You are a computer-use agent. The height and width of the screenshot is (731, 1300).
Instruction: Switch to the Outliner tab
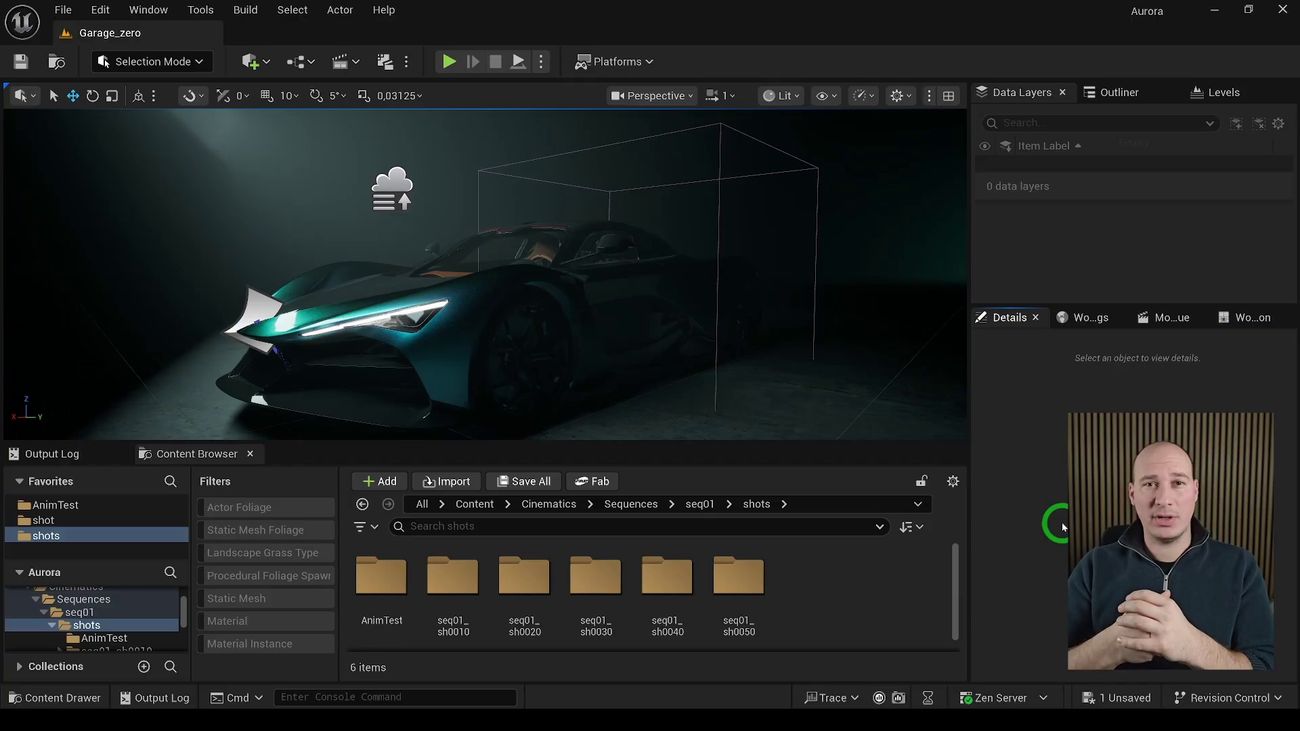(1111, 92)
